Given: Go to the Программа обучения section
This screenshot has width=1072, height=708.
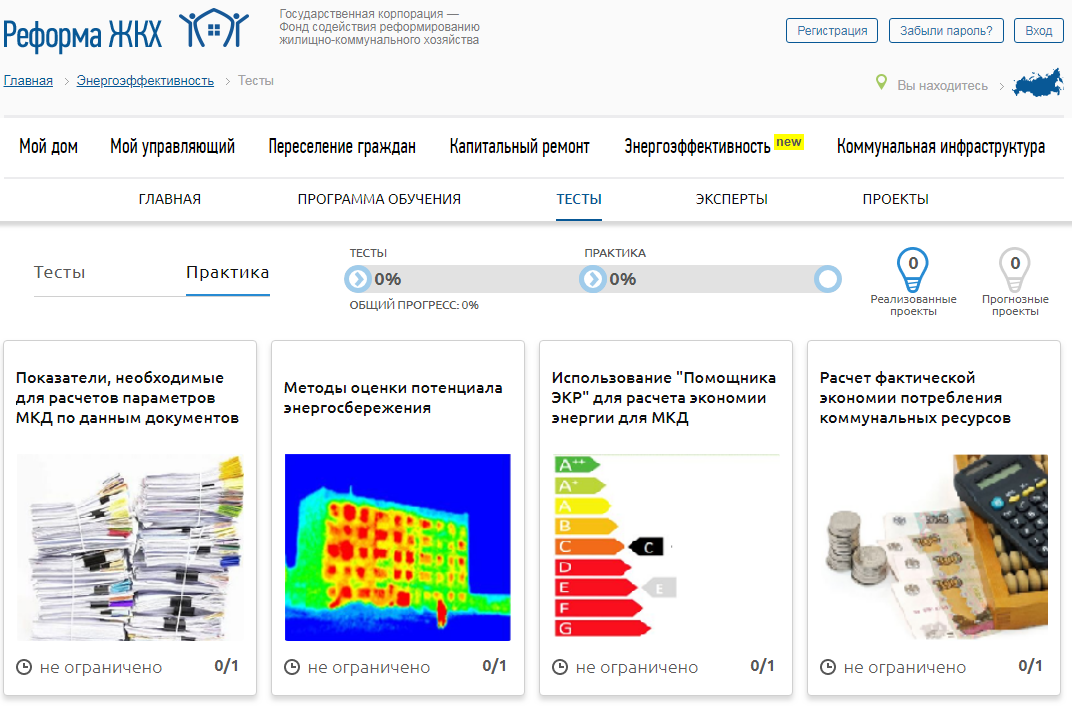Looking at the screenshot, I should (x=379, y=199).
